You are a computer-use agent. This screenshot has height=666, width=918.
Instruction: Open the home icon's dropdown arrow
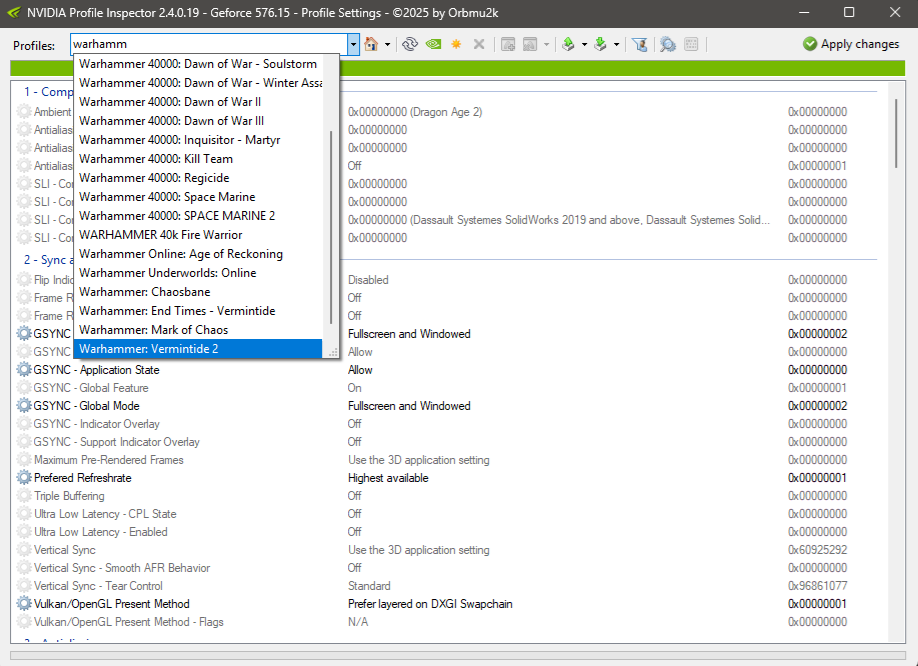pyautogui.click(x=387, y=44)
